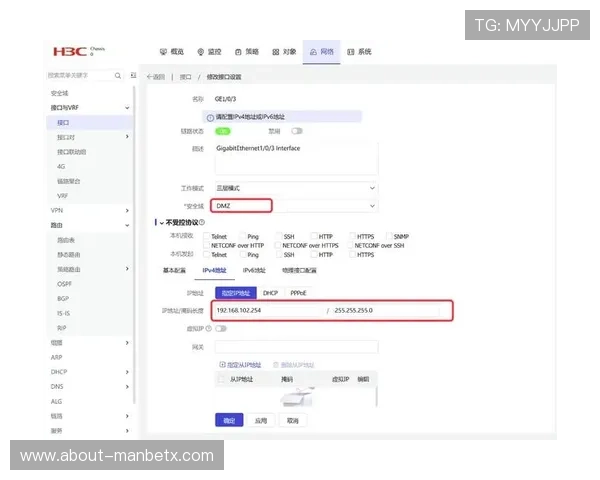
Task: Select the DHCP address mode
Action: [x=270, y=293]
